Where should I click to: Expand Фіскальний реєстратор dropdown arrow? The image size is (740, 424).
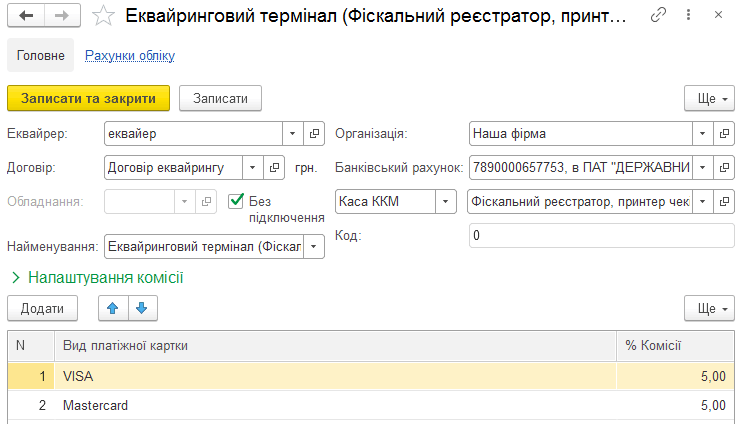point(703,202)
